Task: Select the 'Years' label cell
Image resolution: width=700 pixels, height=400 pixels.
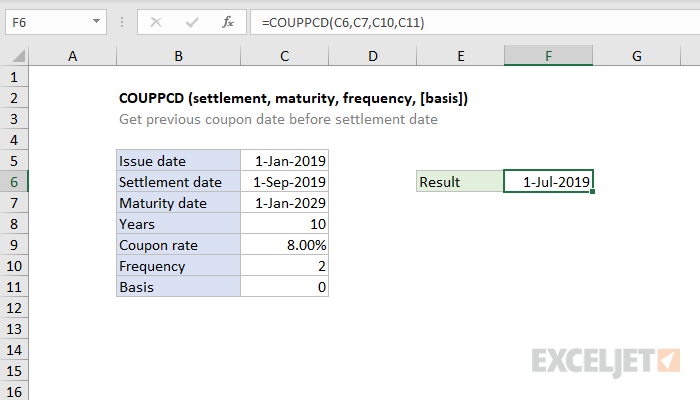Action: point(178,224)
